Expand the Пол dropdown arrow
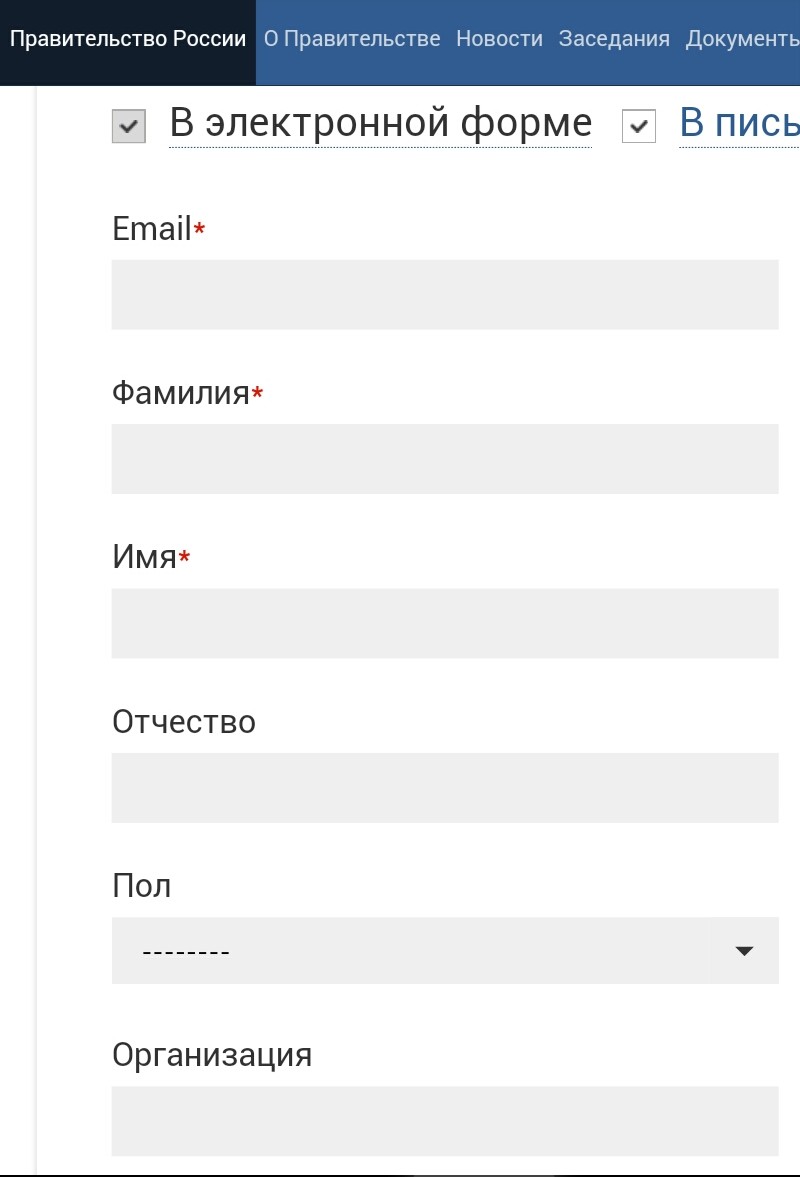This screenshot has height=1177, width=800. coord(743,951)
